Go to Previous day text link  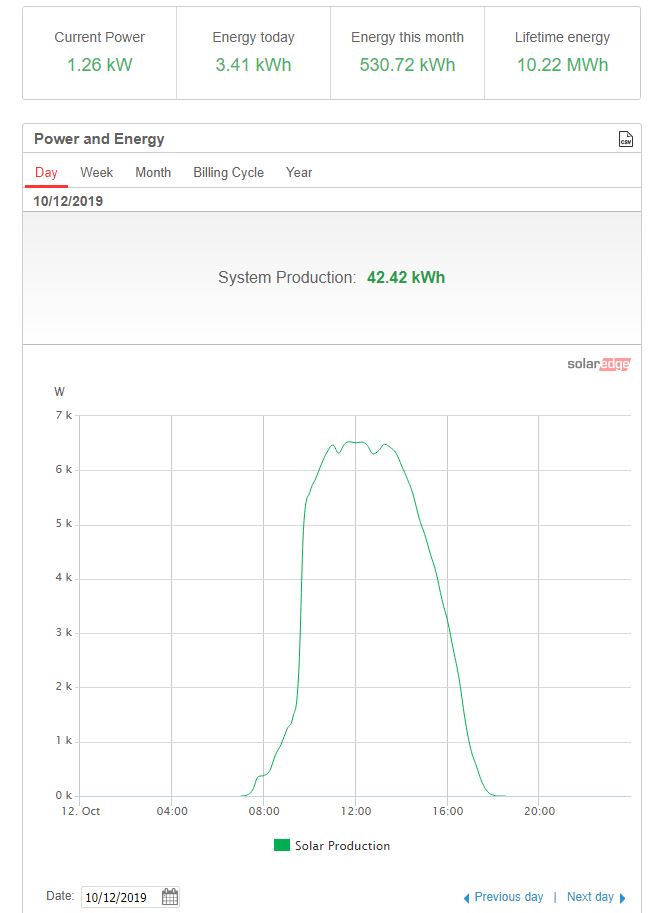point(508,897)
